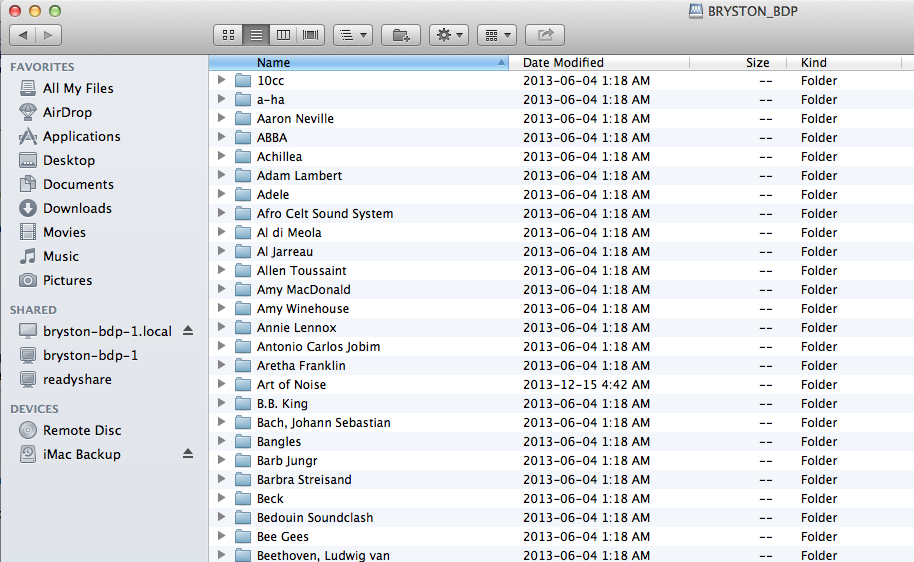Switch to list view
This screenshot has width=914, height=562.
point(256,35)
